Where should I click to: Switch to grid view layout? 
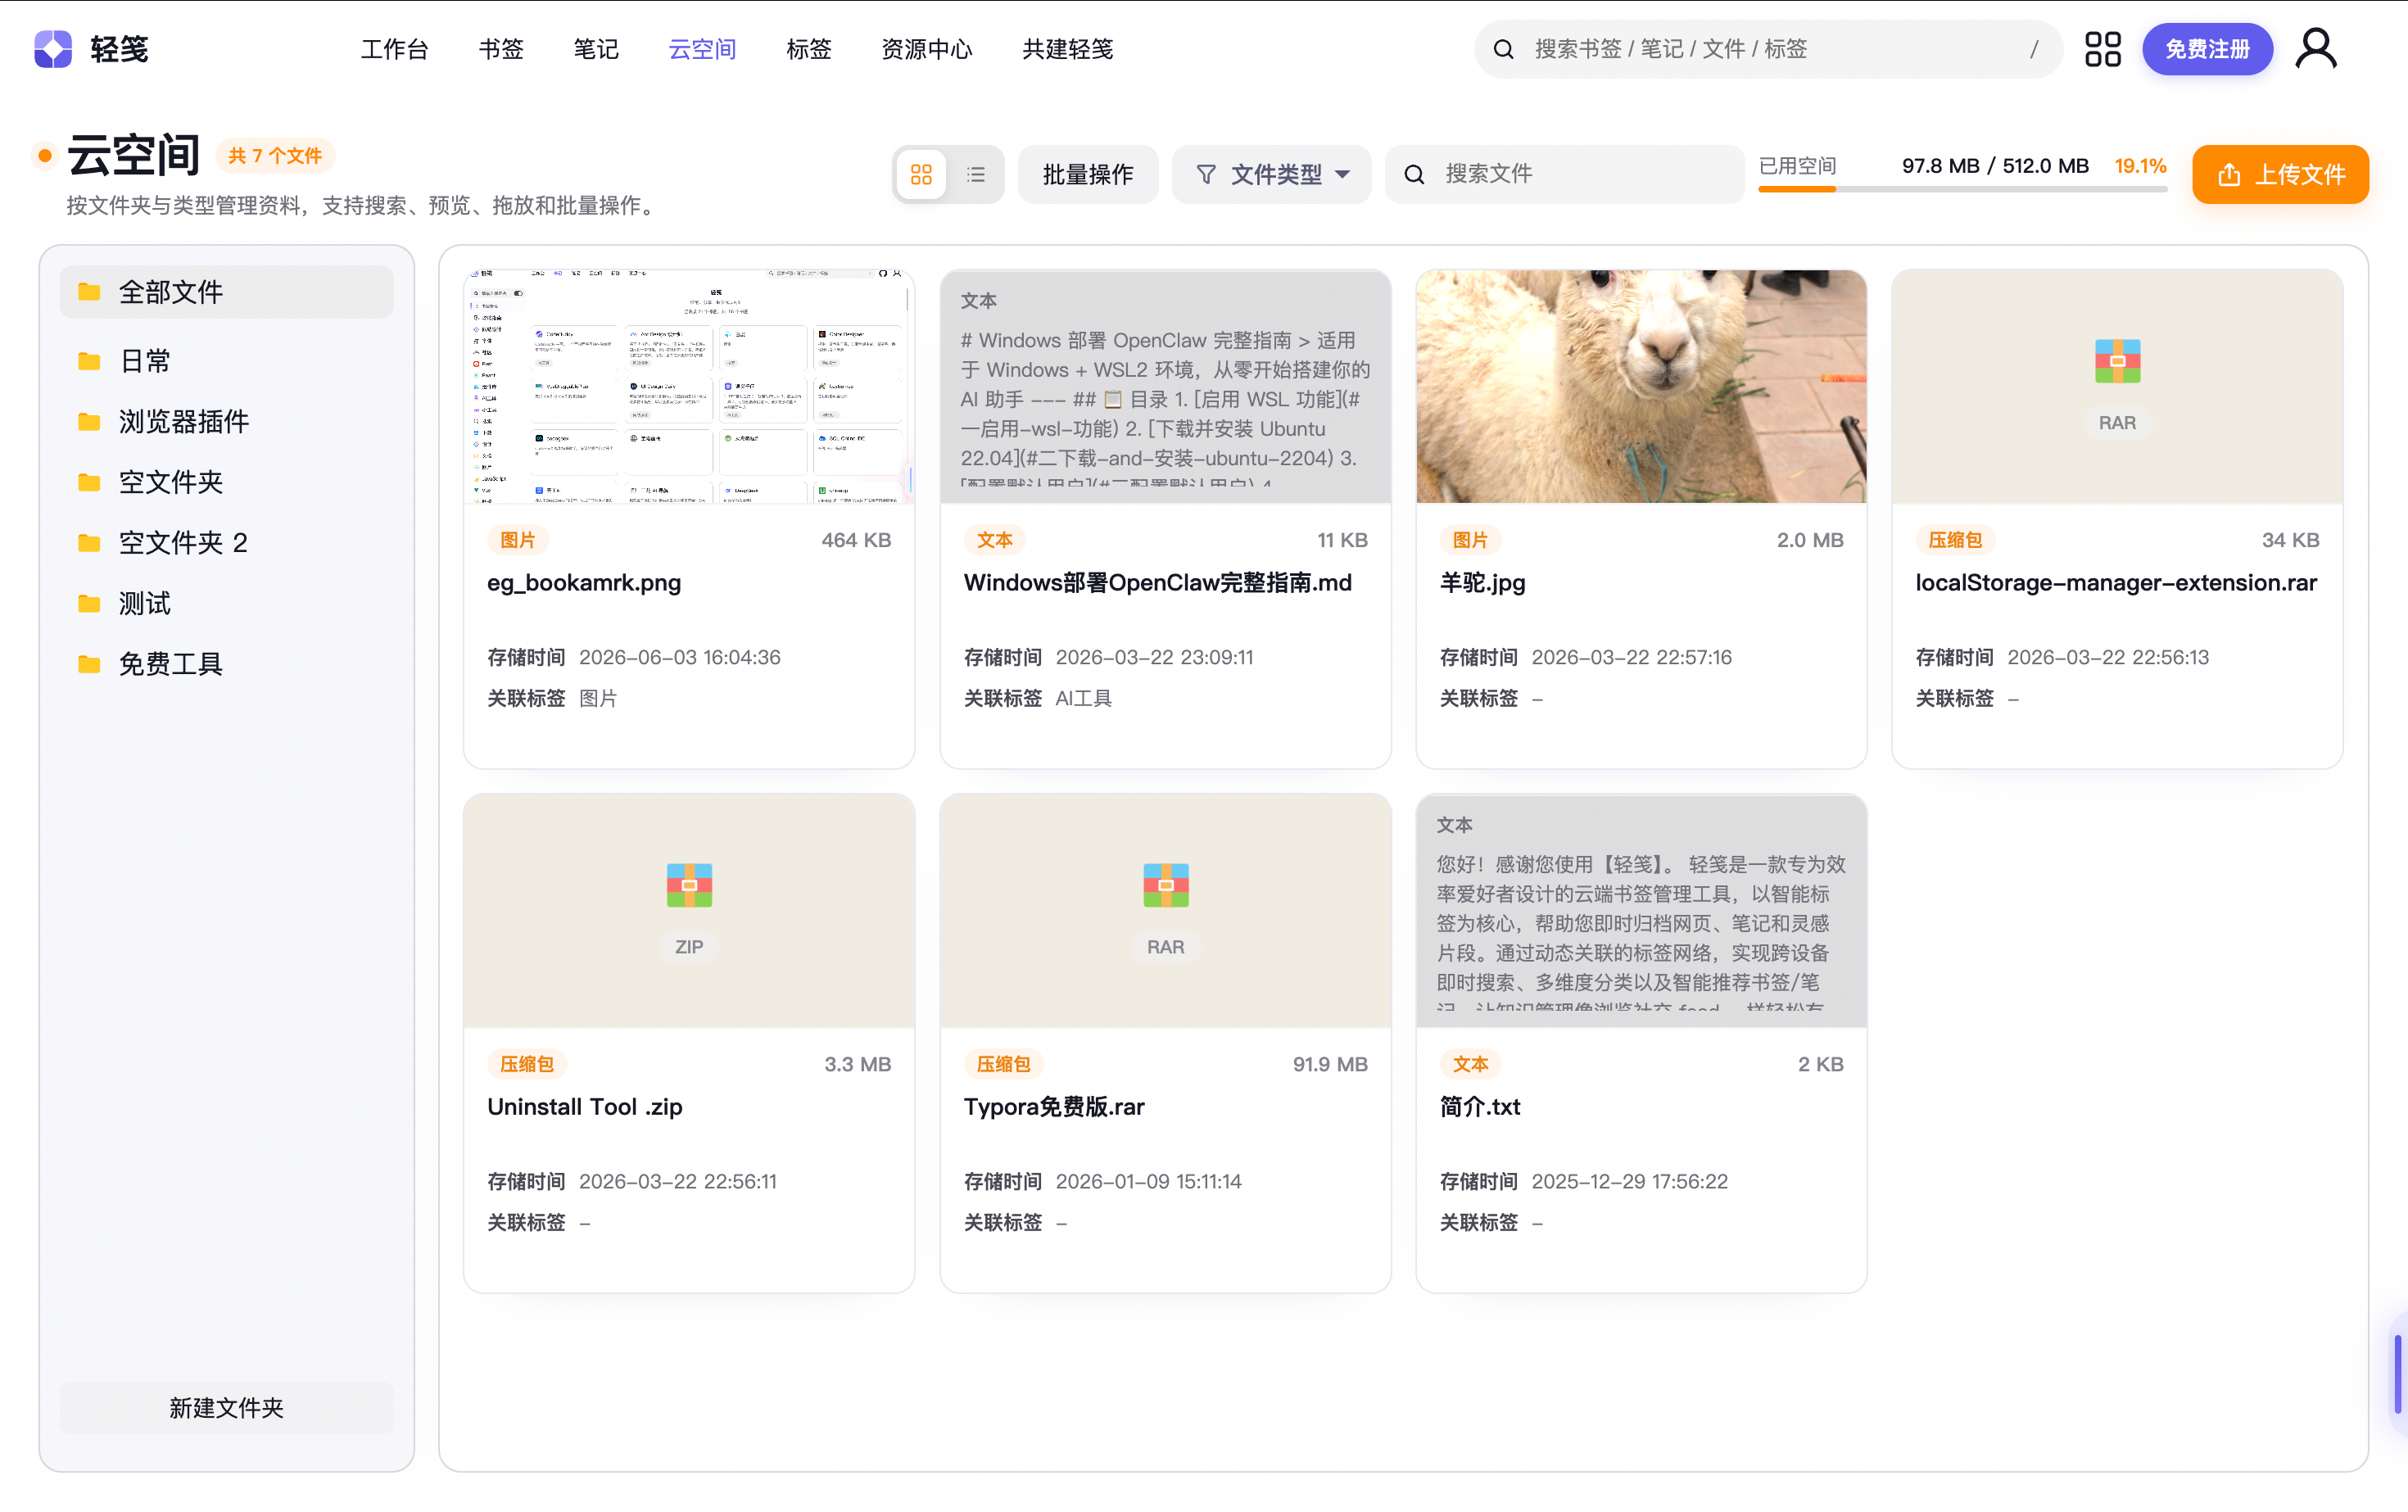click(x=921, y=174)
